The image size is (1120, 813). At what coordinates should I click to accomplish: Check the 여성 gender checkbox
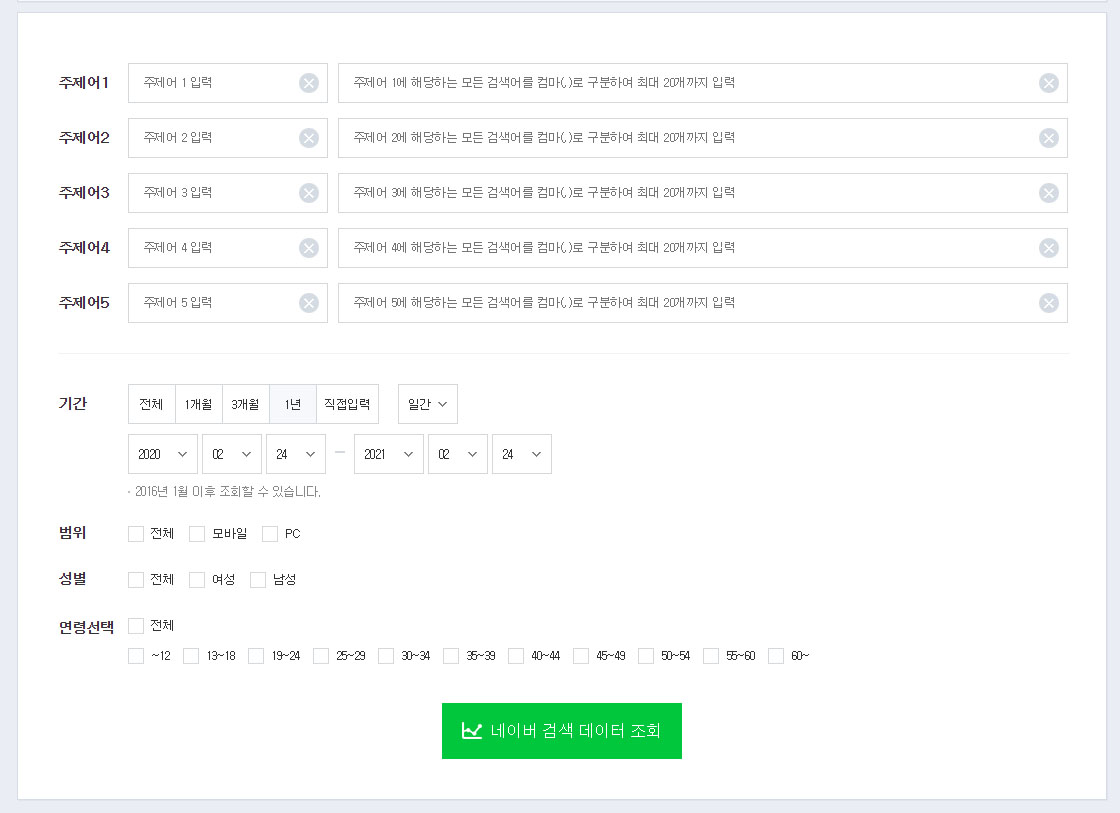[196, 579]
